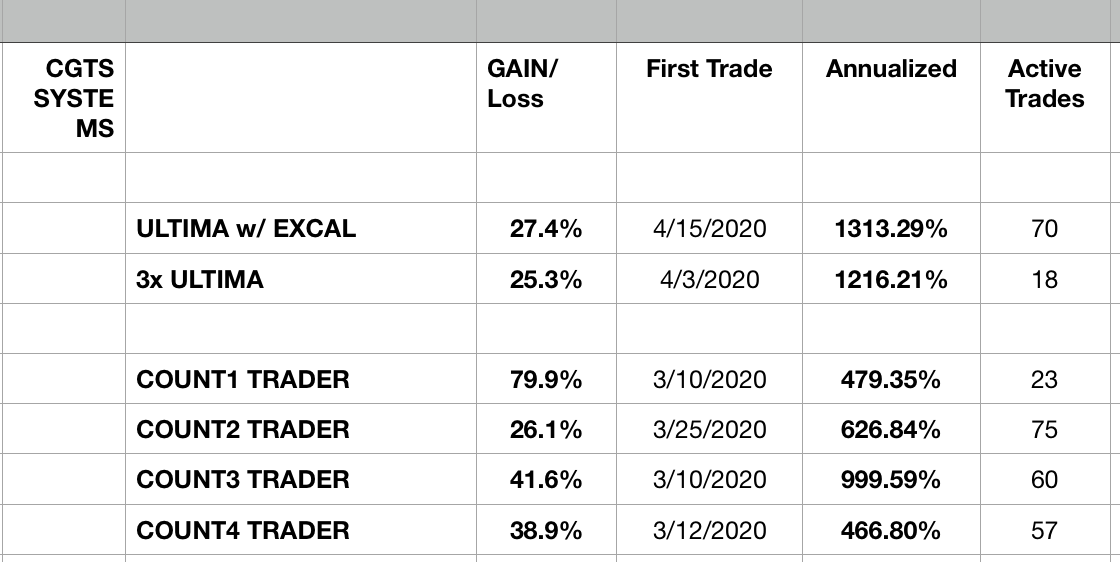Select the 25.3% gain cell
This screenshot has width=1120, height=562.
tap(546, 280)
